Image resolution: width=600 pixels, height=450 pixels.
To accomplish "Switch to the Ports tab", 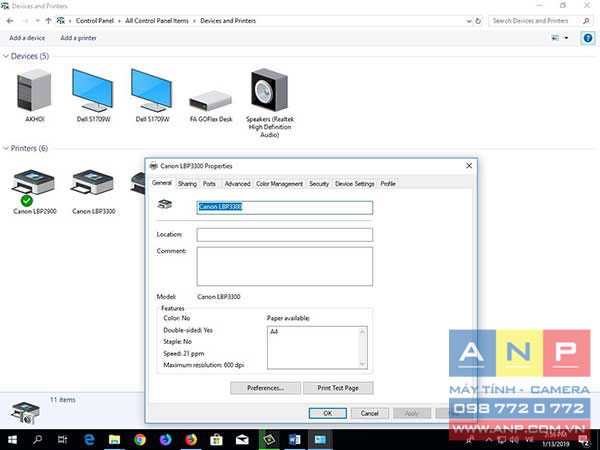I will pyautogui.click(x=209, y=184).
